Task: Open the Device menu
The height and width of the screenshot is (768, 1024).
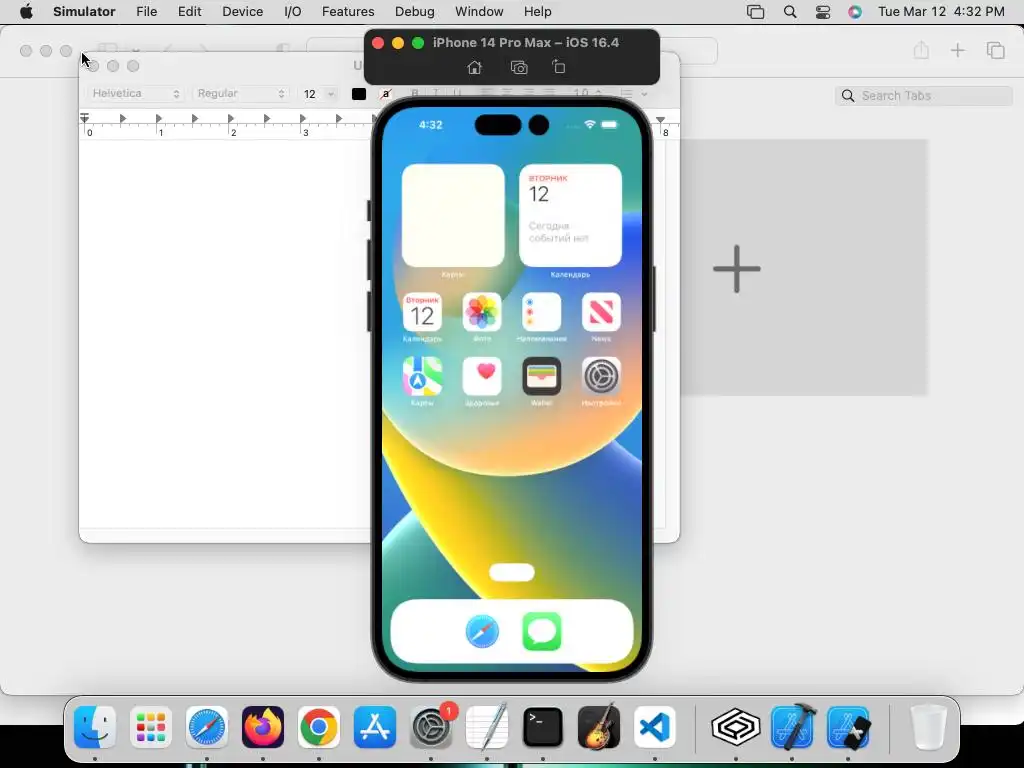Action: click(x=242, y=12)
